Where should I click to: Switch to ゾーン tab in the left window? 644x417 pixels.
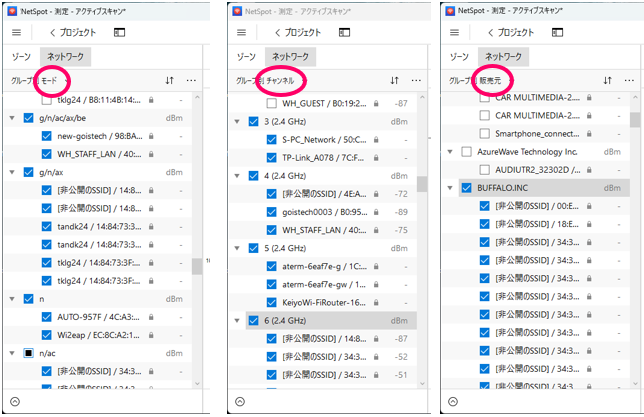[20, 58]
